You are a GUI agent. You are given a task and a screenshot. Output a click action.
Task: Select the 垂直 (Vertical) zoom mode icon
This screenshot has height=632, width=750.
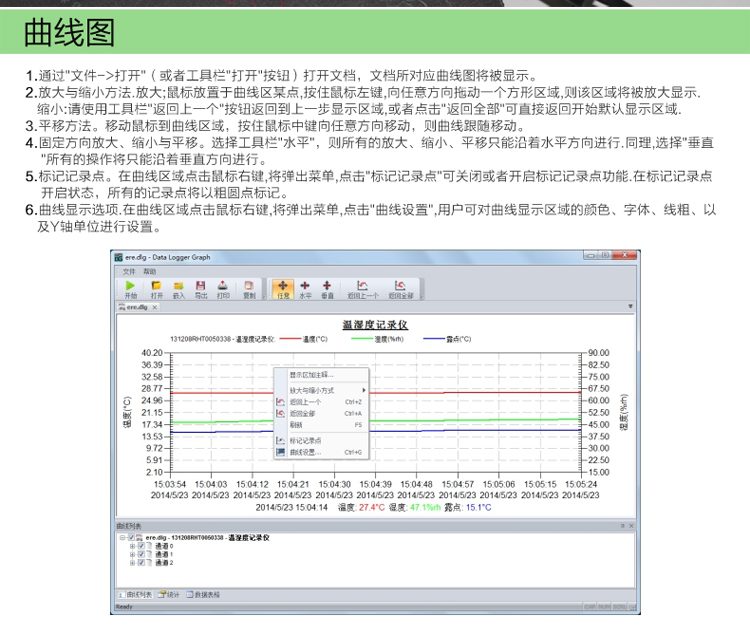pos(328,286)
